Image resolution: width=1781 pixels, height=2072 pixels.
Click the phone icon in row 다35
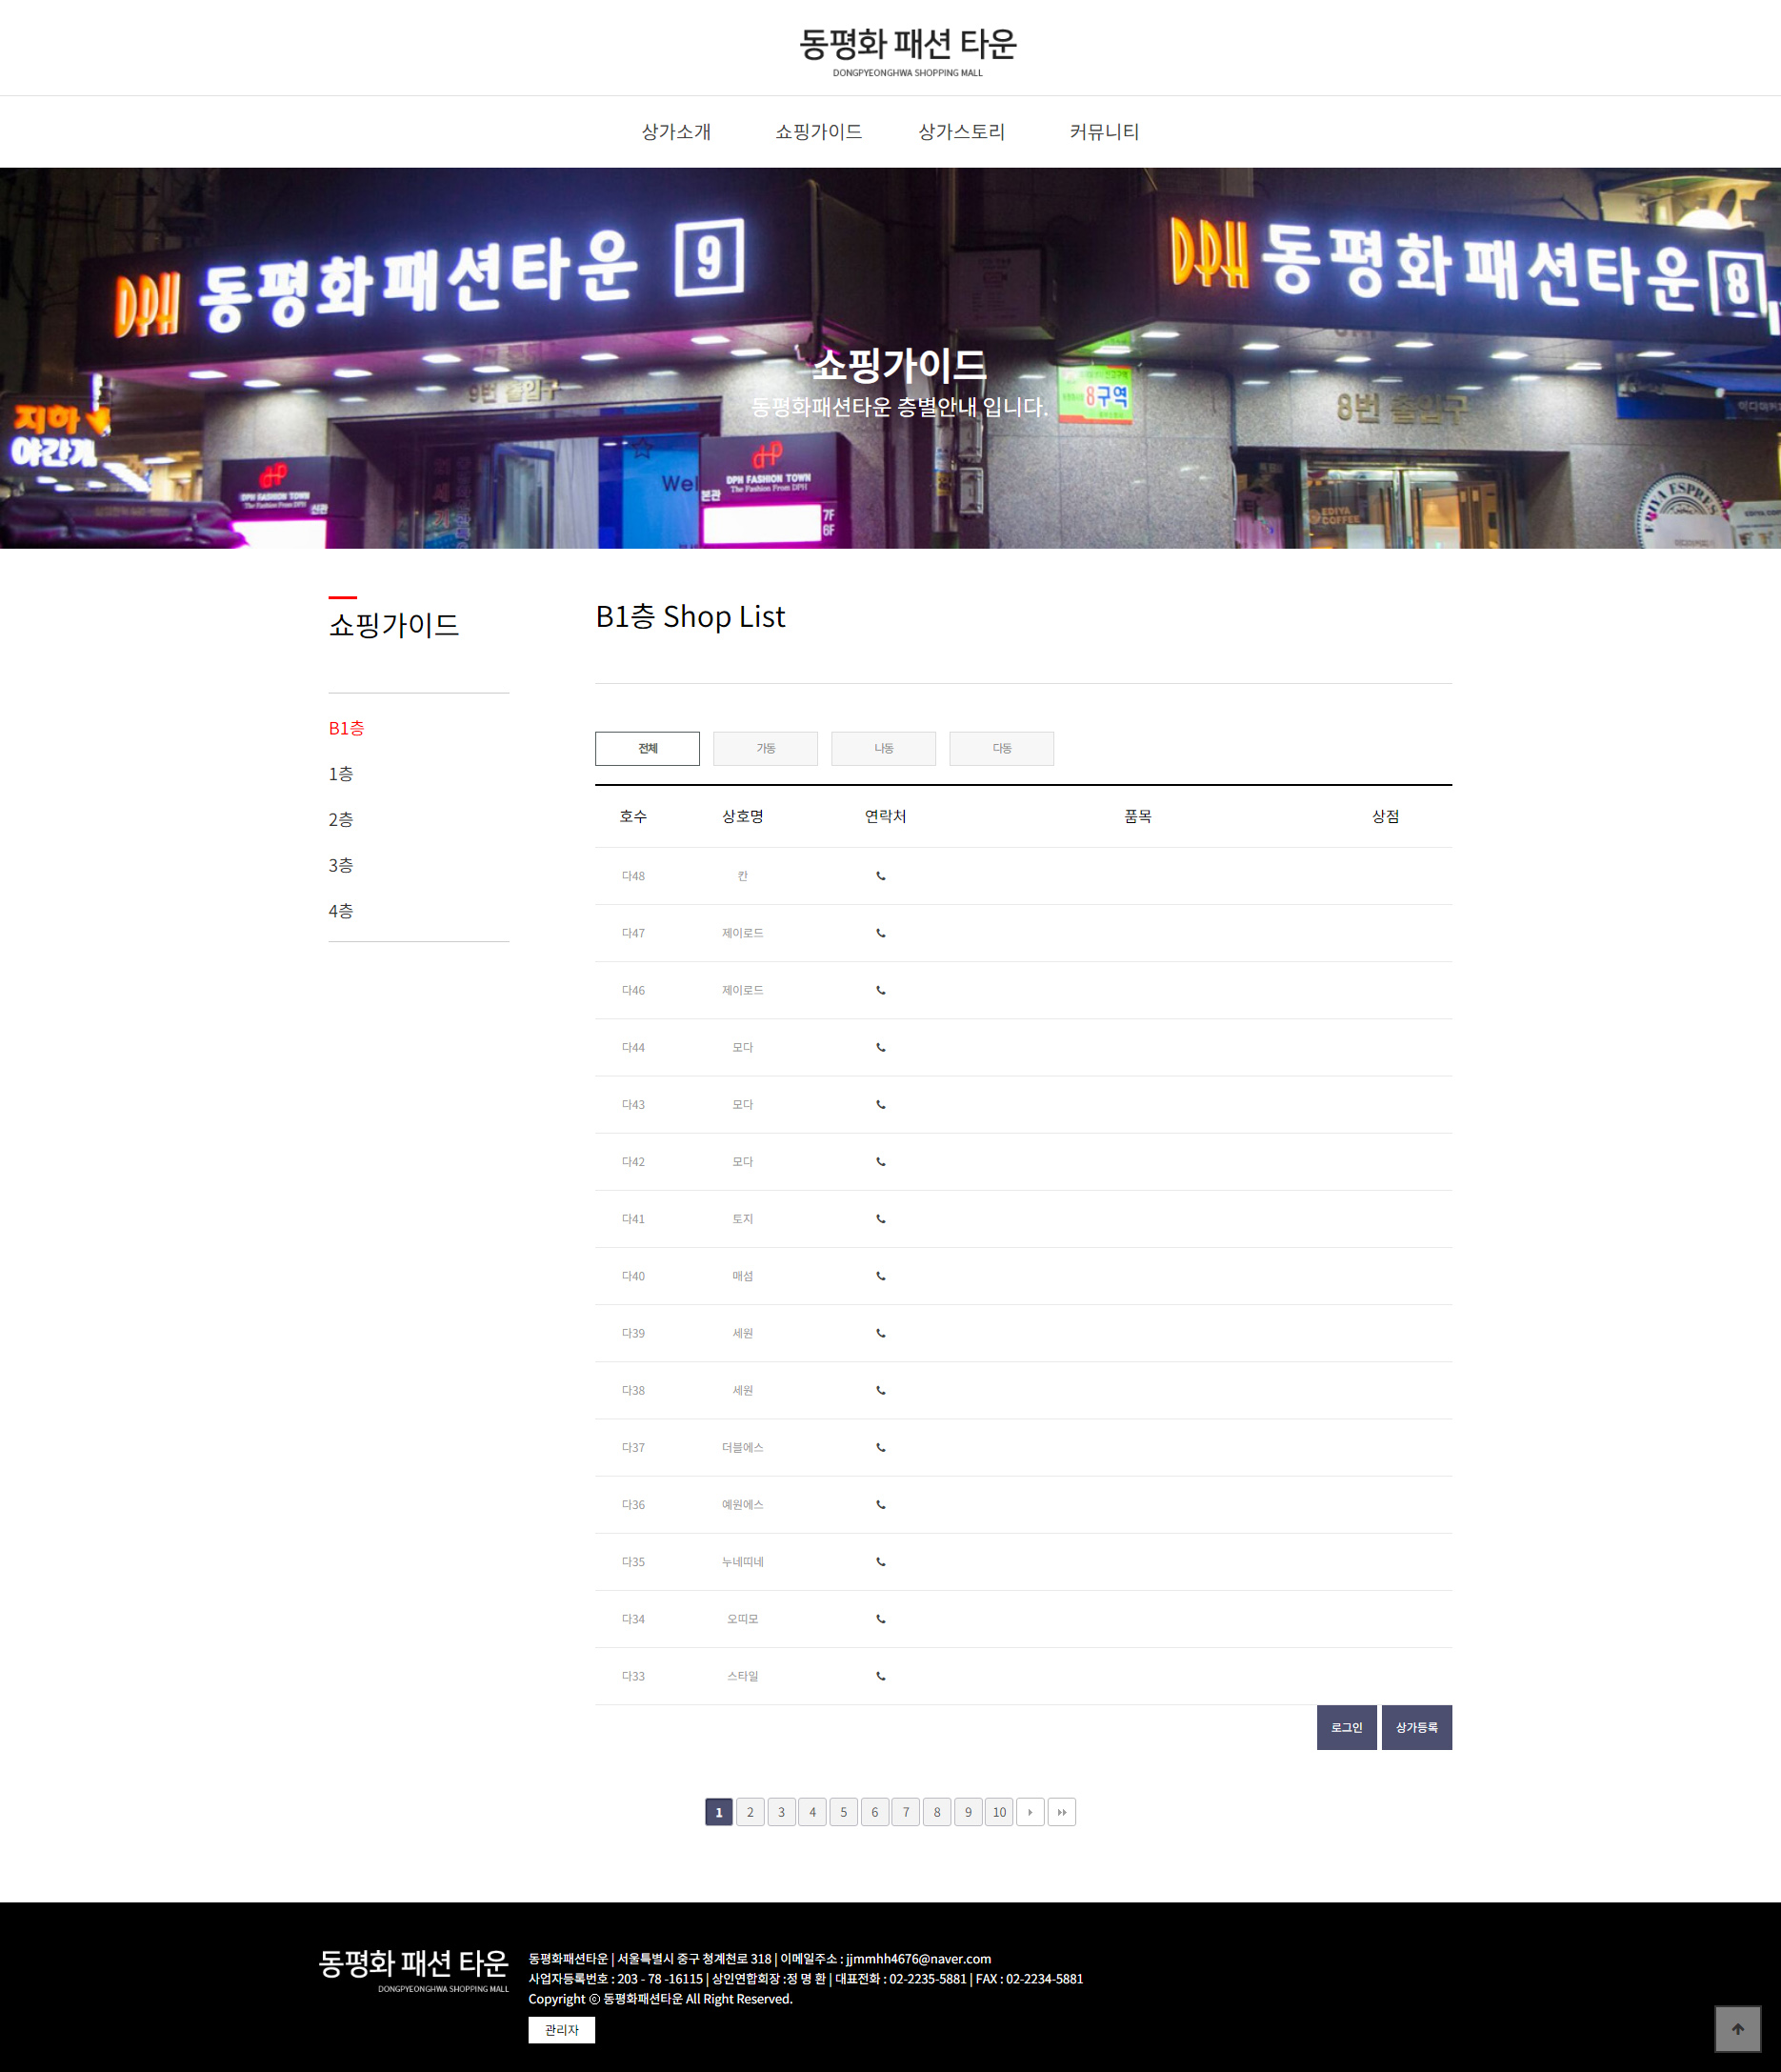click(881, 1560)
